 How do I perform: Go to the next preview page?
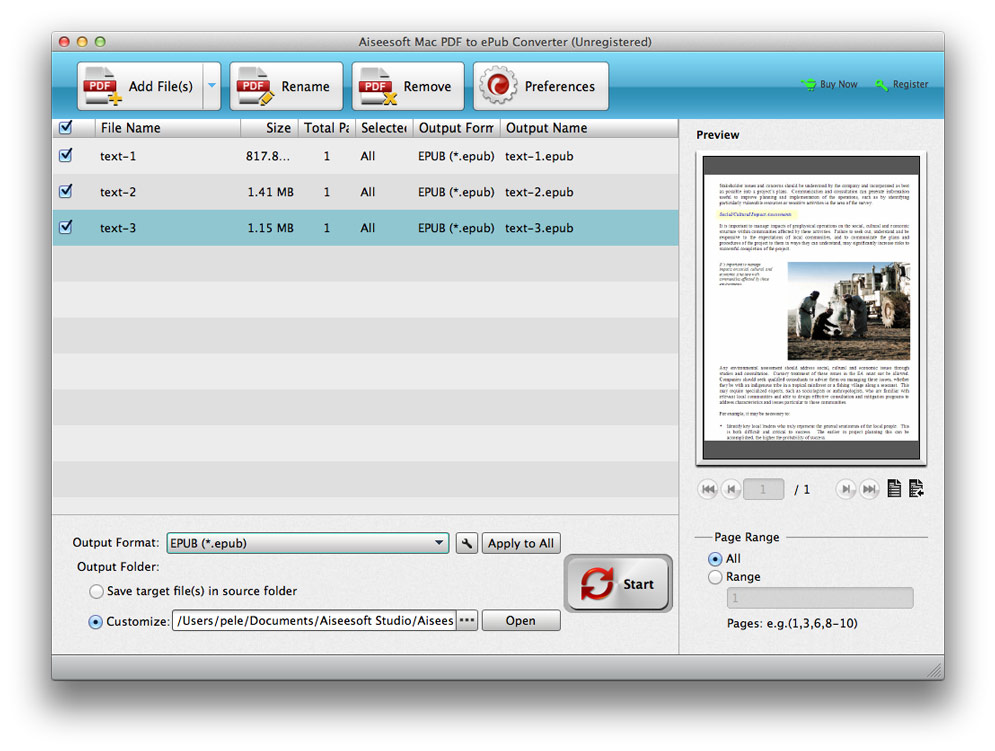tap(845, 489)
